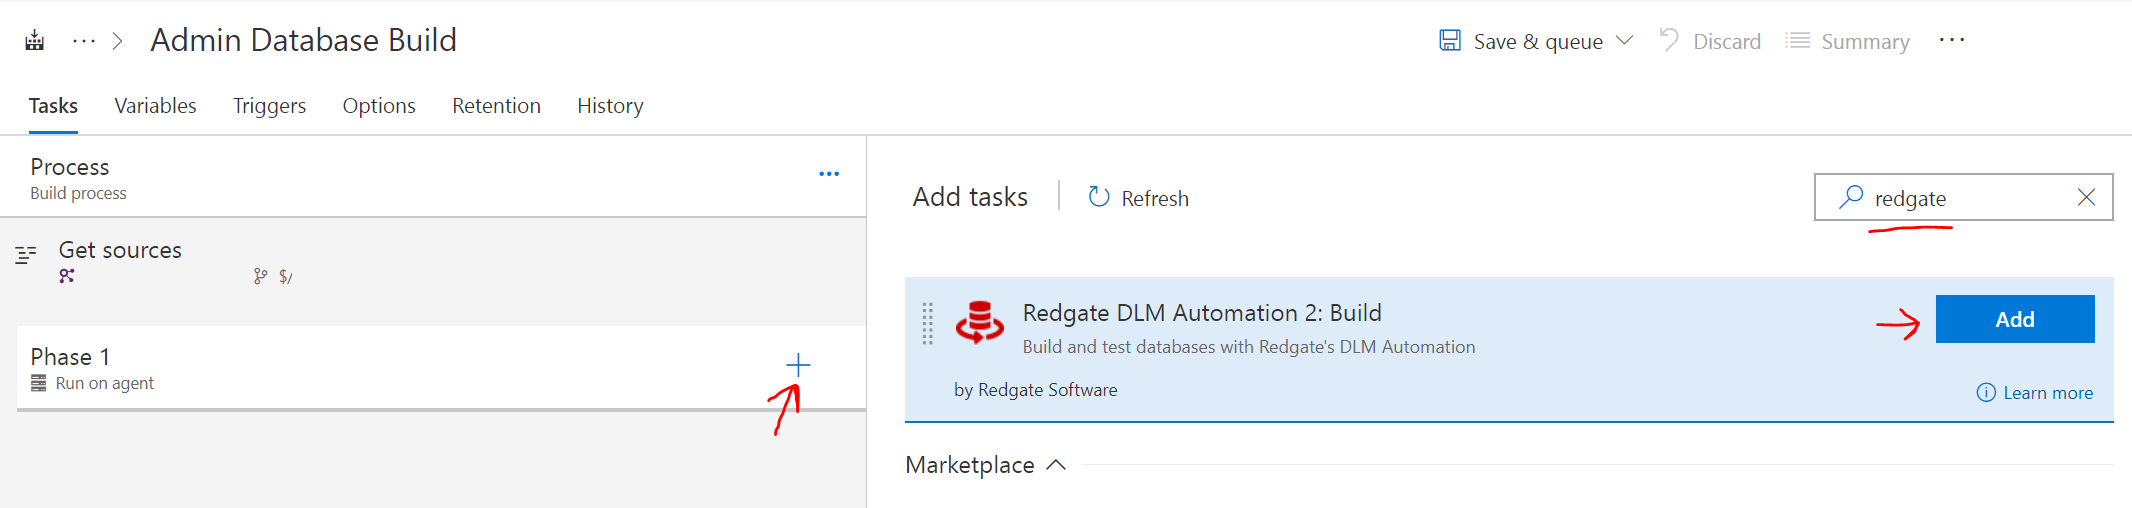
Task: Select Phase 1 Run on agent
Action: 441,368
